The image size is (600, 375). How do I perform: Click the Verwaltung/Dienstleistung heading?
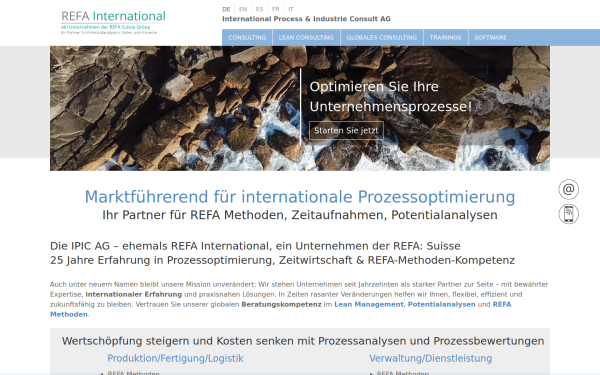tap(430, 359)
